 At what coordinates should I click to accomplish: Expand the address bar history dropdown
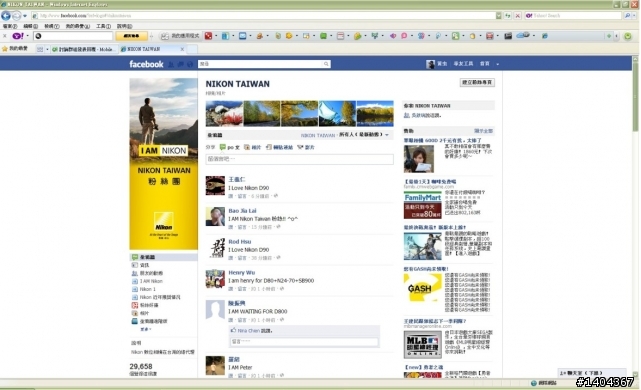point(498,16)
